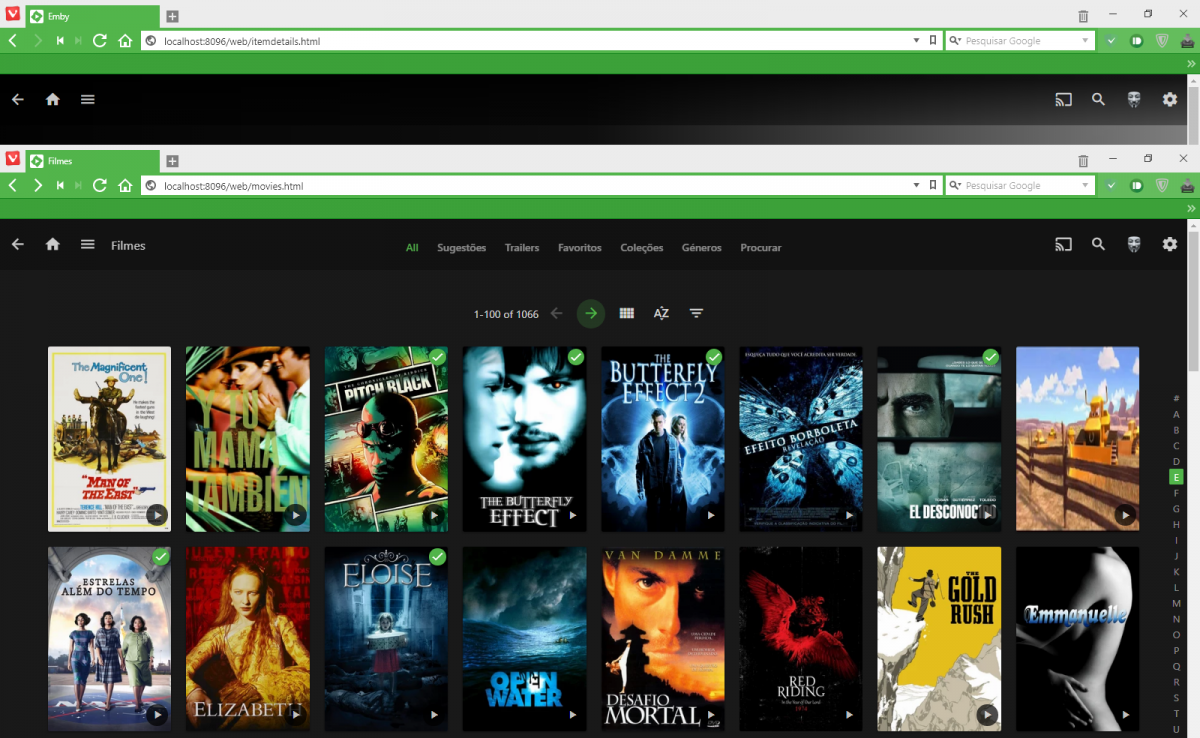Open new tab in Emby window

click(x=172, y=16)
